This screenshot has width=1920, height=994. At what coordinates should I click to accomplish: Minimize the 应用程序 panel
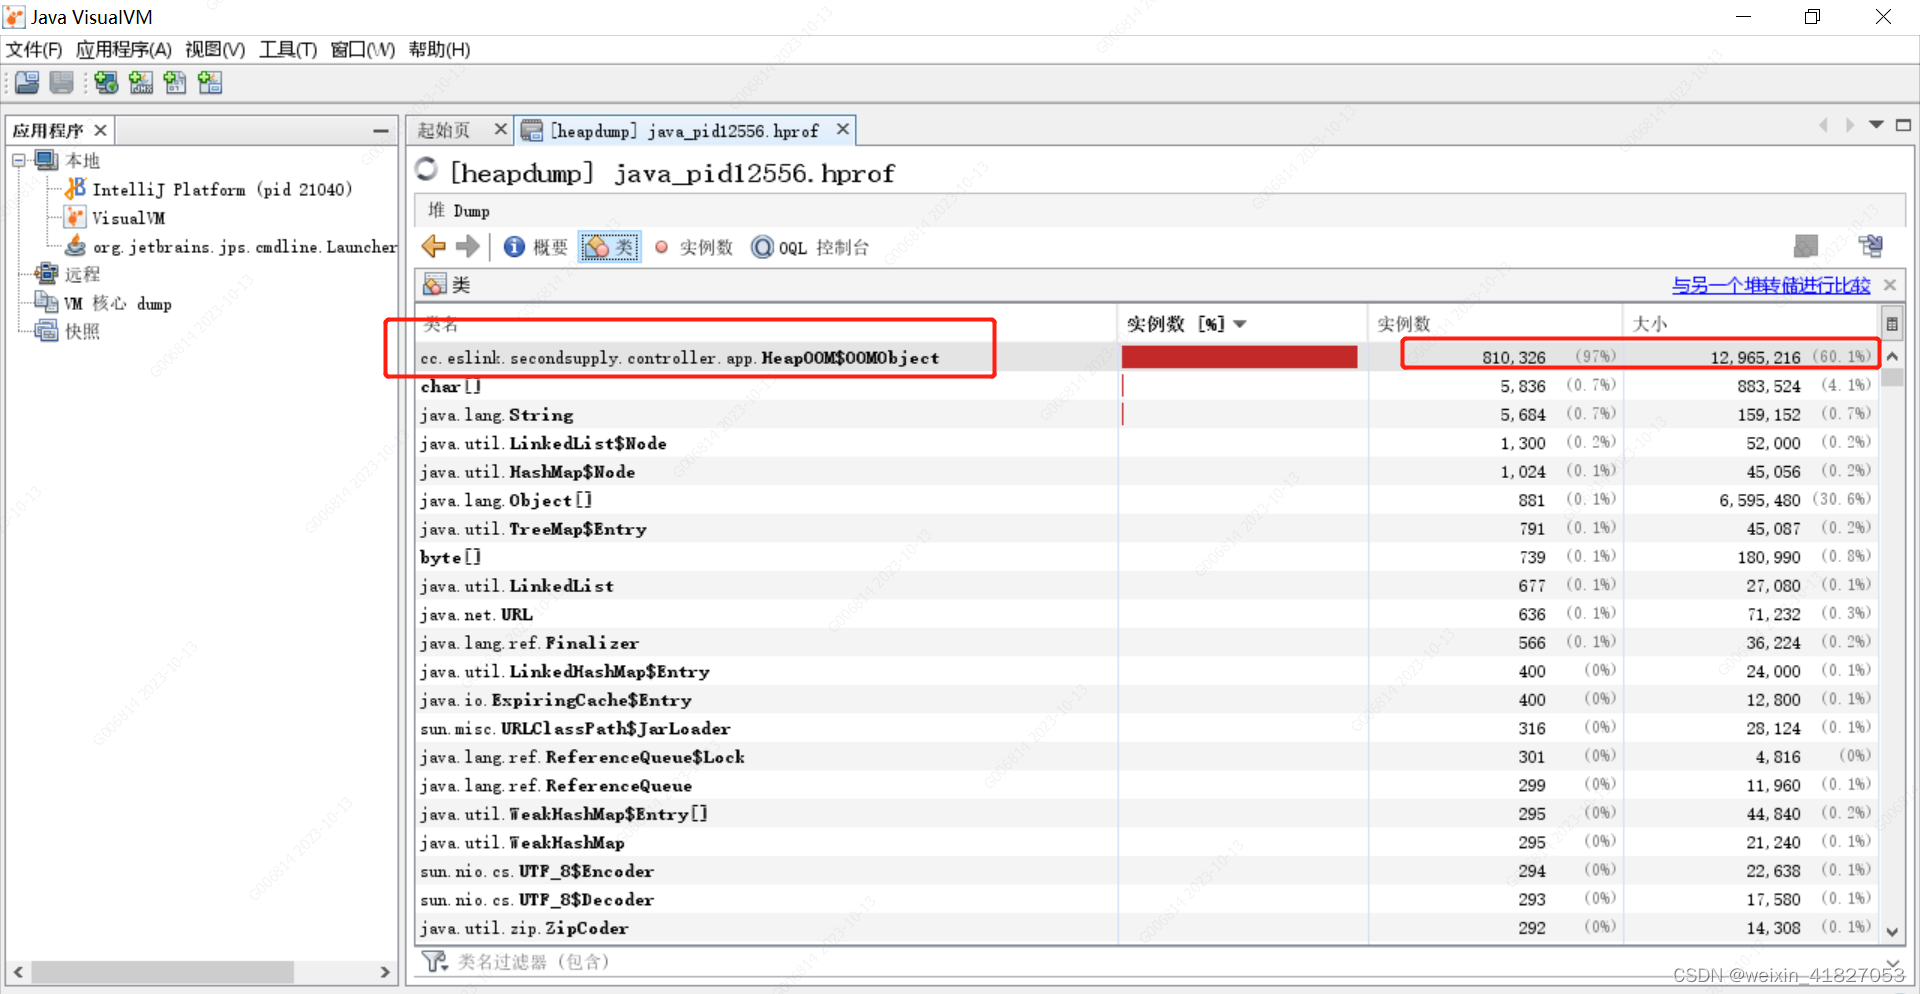tap(381, 131)
